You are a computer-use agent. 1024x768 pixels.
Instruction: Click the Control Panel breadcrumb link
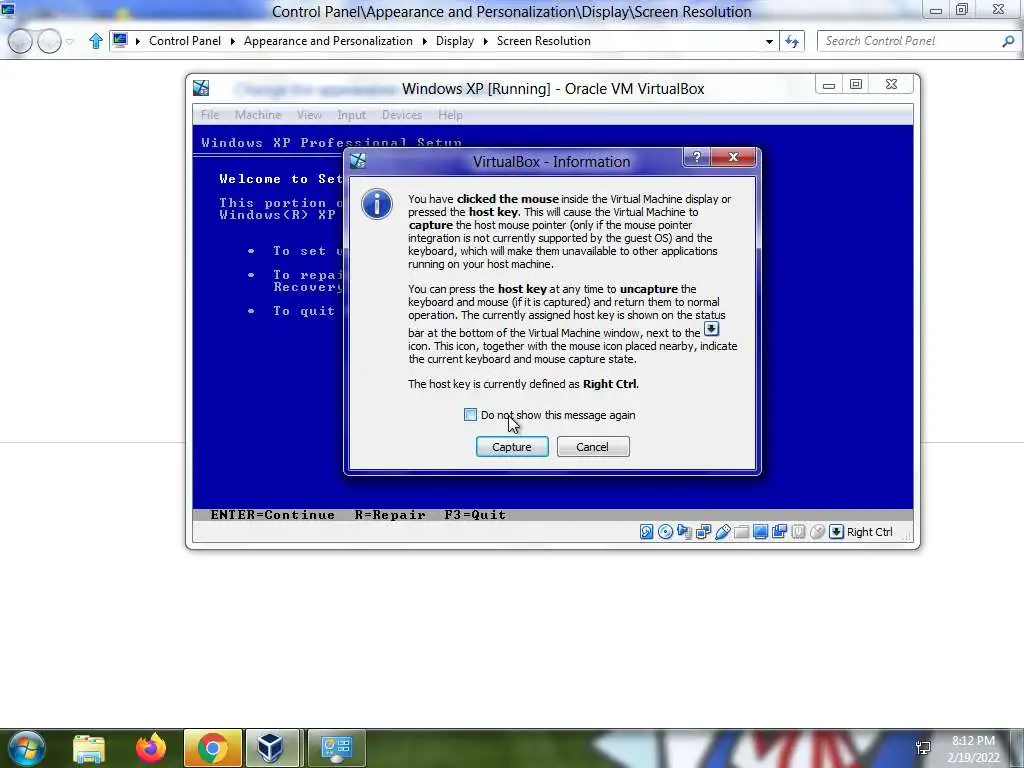pos(185,40)
